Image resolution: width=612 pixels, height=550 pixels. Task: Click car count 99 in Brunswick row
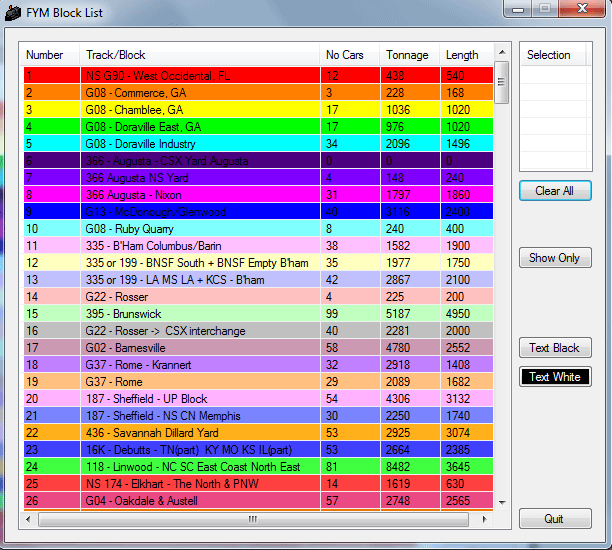[x=332, y=314]
